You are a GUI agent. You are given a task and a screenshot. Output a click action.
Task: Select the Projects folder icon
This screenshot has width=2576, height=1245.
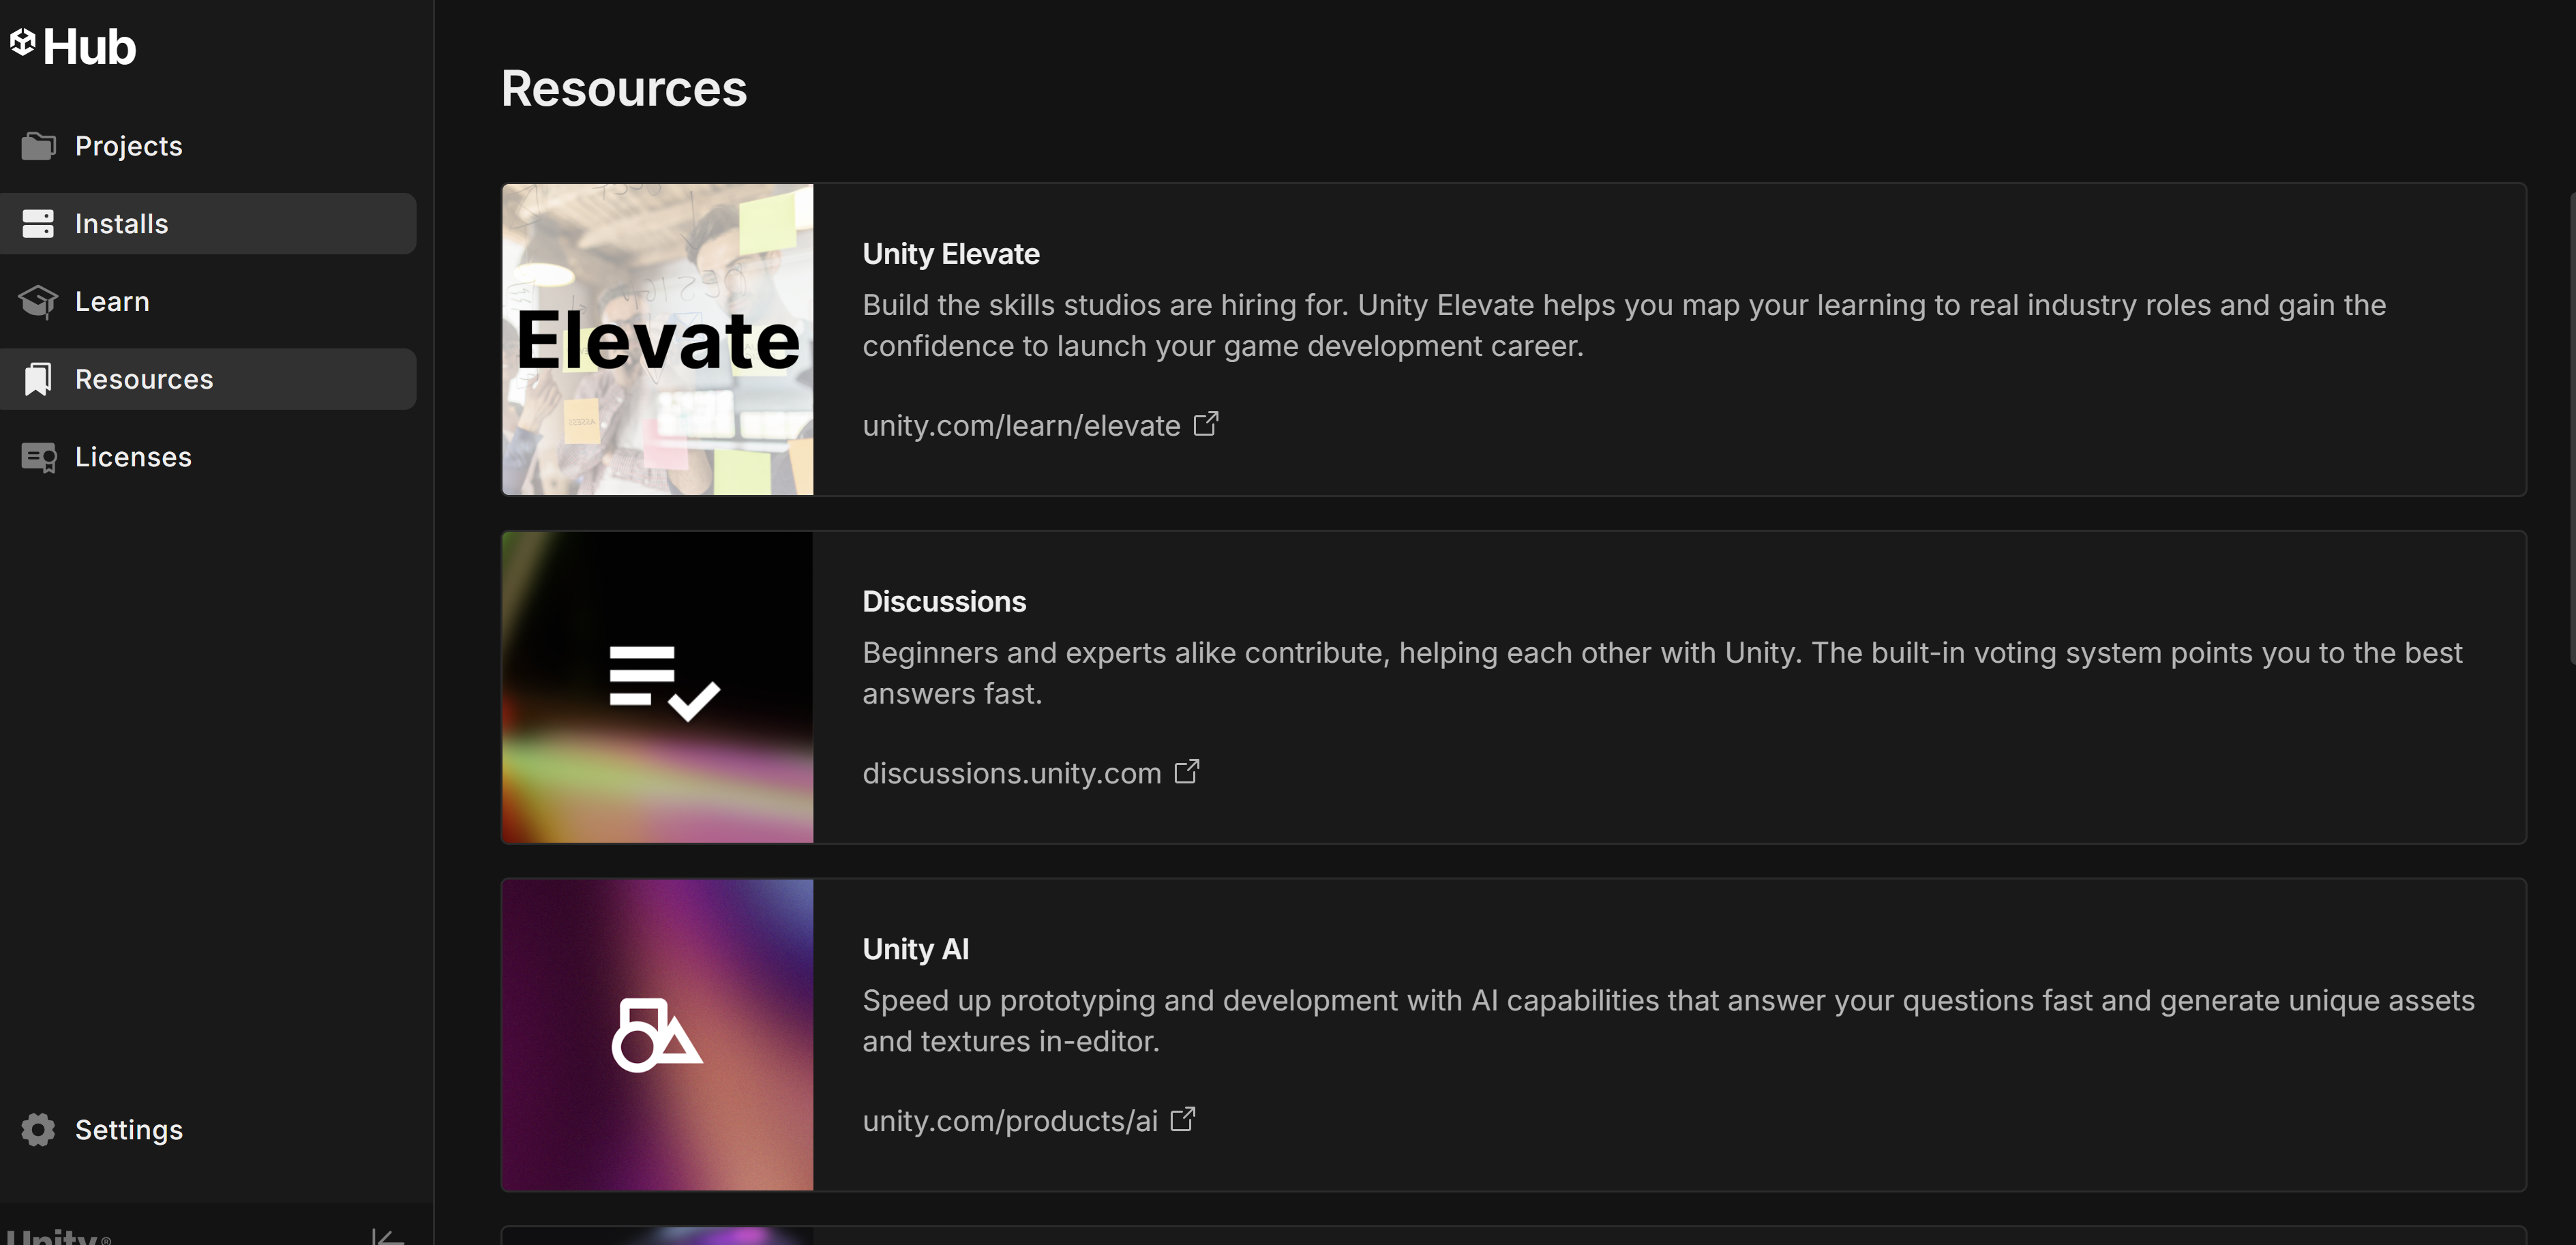pyautogui.click(x=38, y=145)
